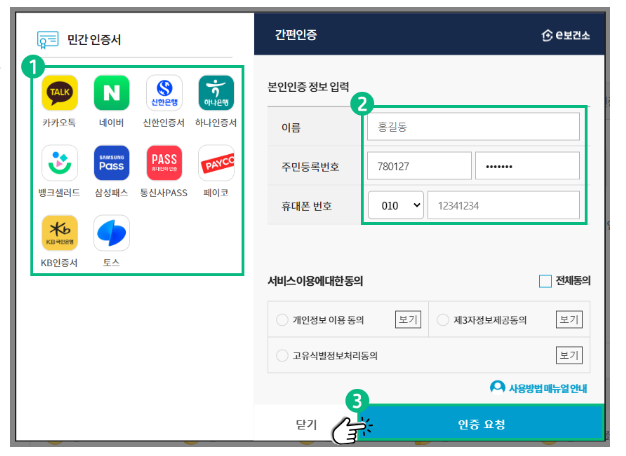Image resolution: width=626 pixels, height=456 pixels.
Task: Focus the resident number front field 780127
Action: click(x=419, y=166)
